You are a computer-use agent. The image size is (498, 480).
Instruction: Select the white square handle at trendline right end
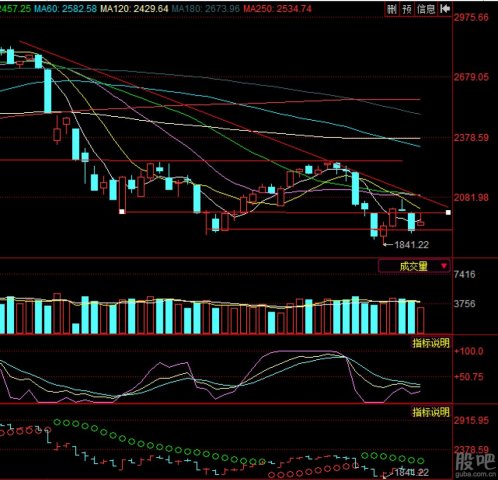448,212
